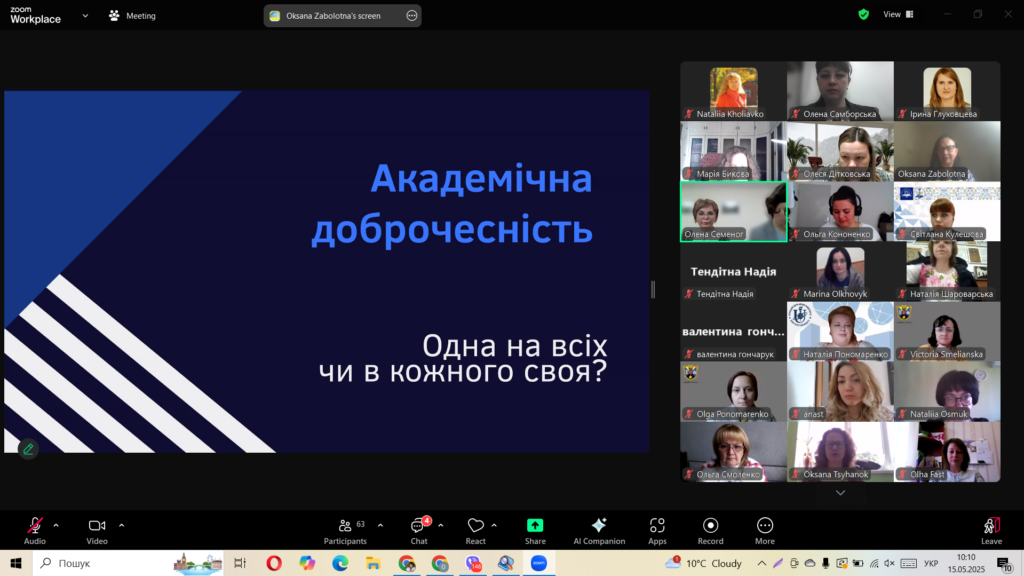Viewport: 1024px width, 576px height.
Task: Open the Windows Start menu
Action: click(x=16, y=563)
